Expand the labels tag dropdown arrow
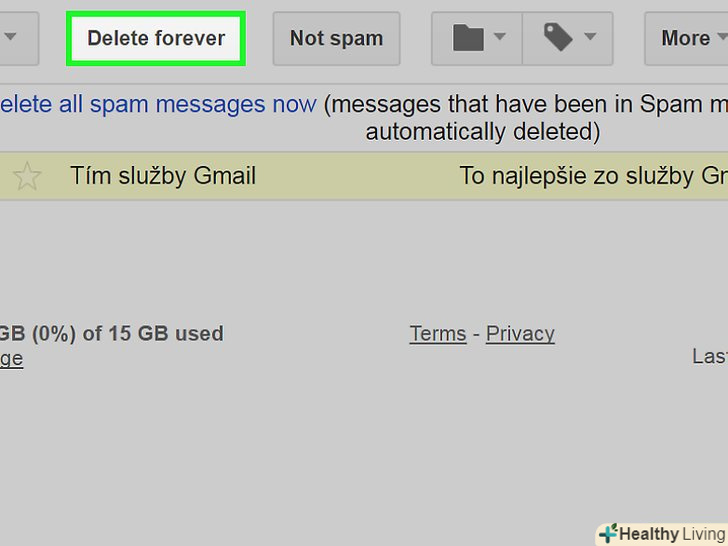728x546 pixels. pyautogui.click(x=590, y=38)
